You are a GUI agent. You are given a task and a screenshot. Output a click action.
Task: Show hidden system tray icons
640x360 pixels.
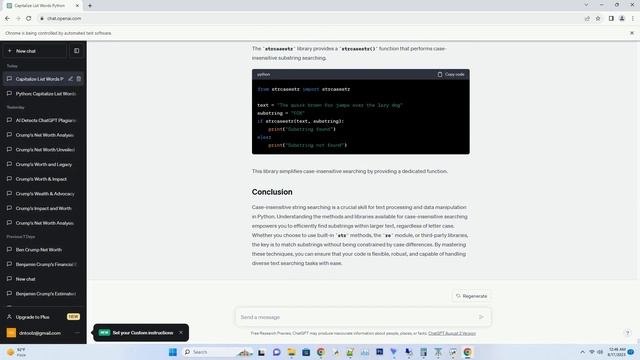click(x=582, y=352)
